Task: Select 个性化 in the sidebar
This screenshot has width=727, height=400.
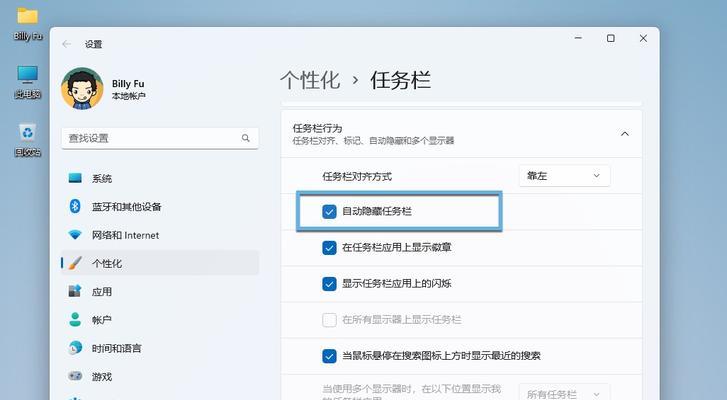Action: [160, 263]
